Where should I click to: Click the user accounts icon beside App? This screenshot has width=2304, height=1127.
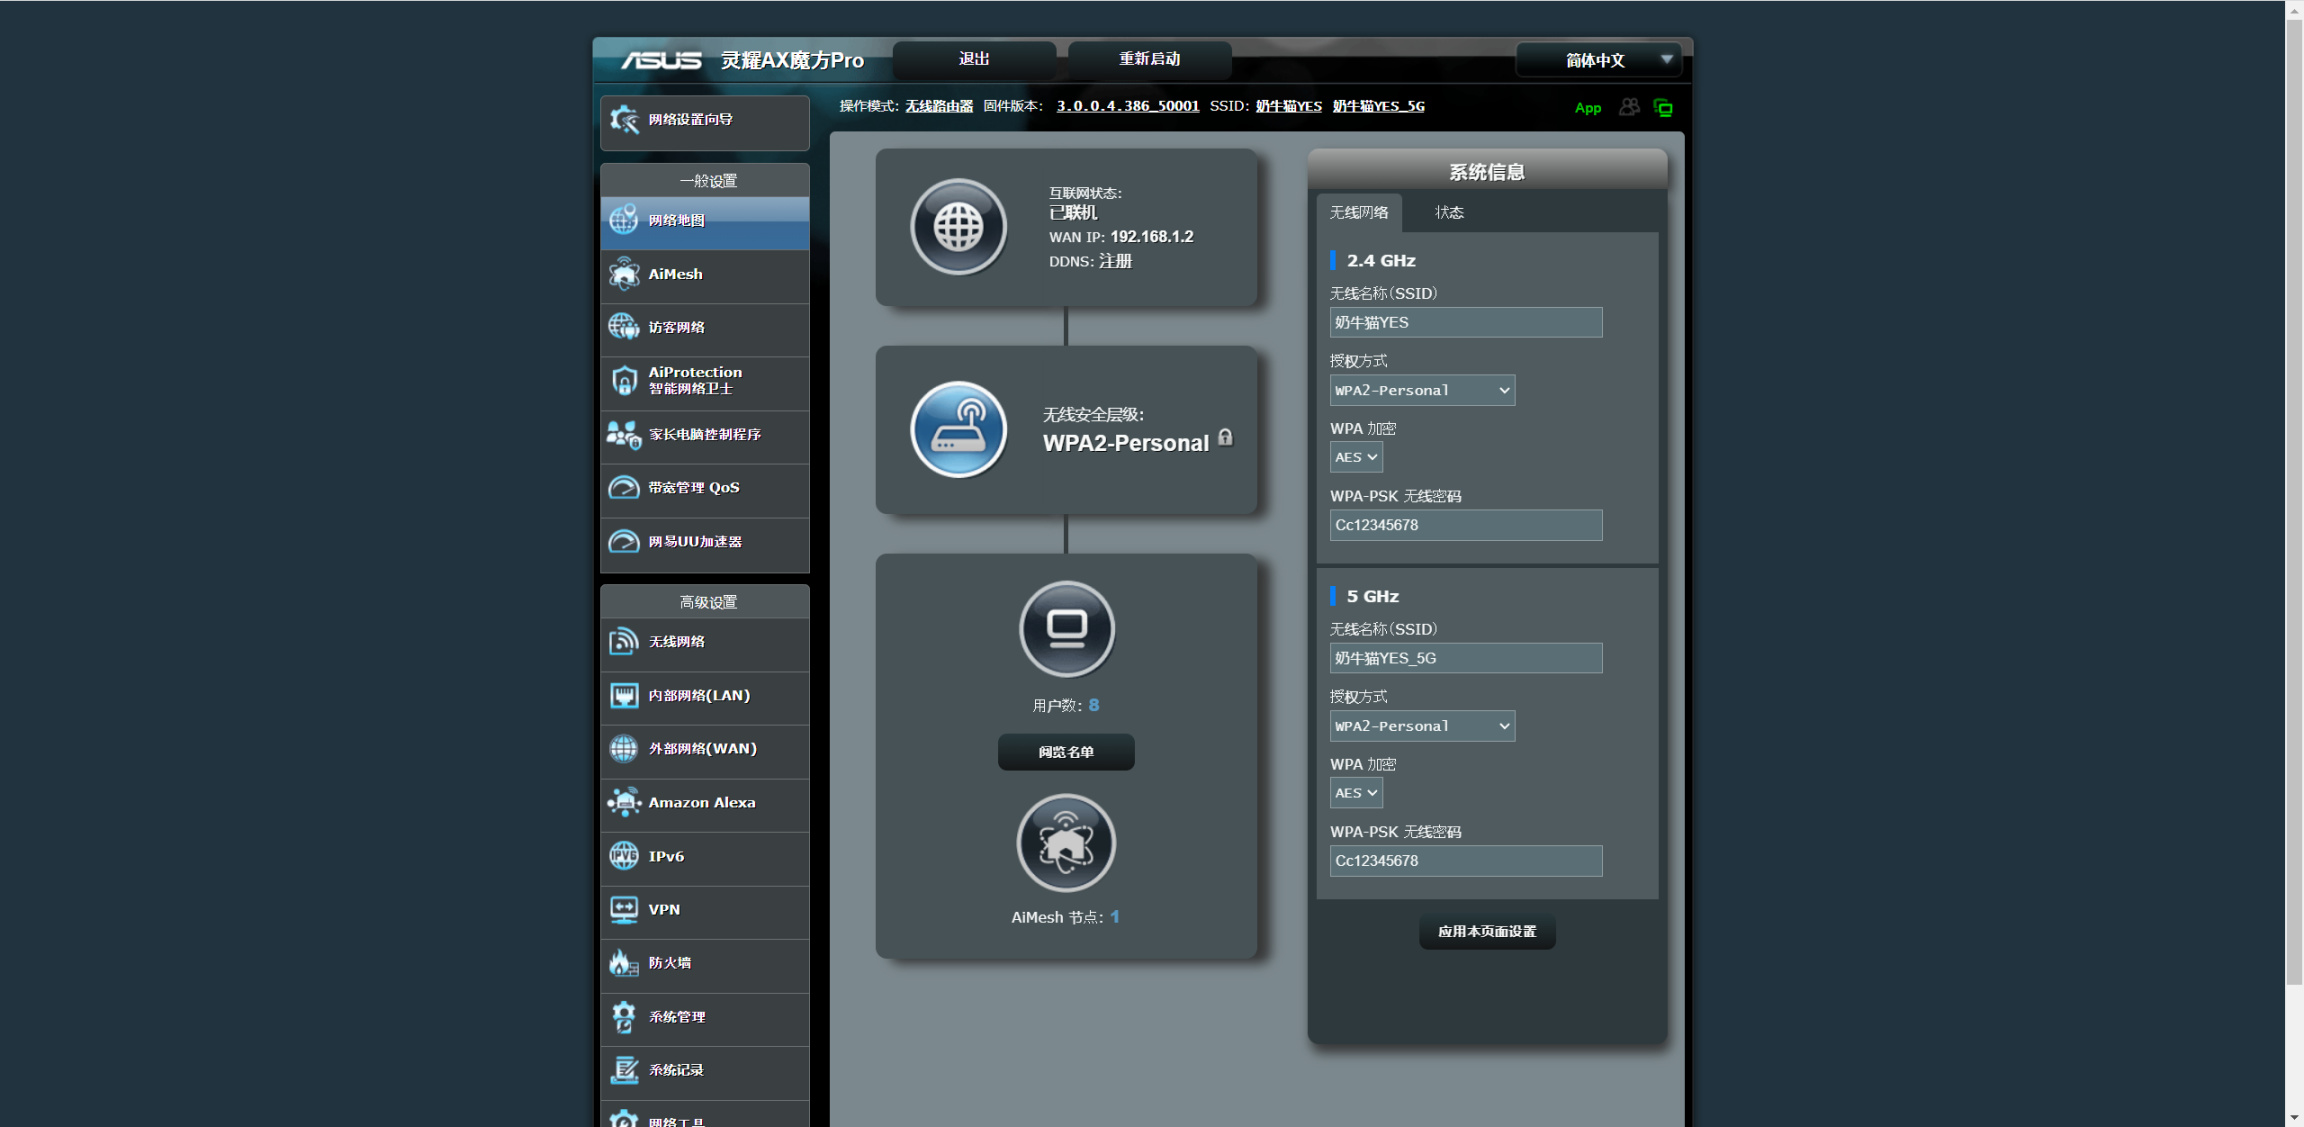point(1629,107)
